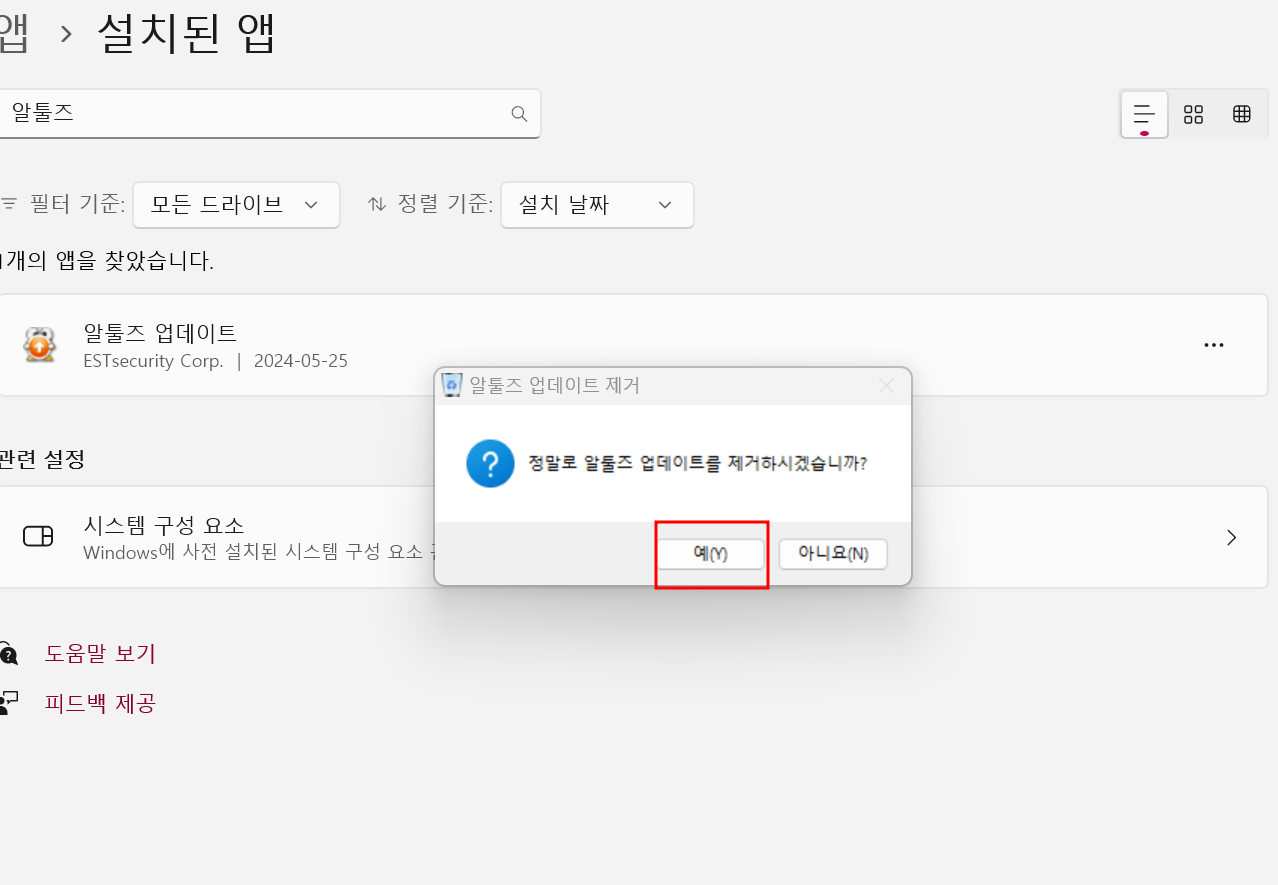Click the ESTsecurity Corp. publisher text
The image size is (1278, 885).
153,361
